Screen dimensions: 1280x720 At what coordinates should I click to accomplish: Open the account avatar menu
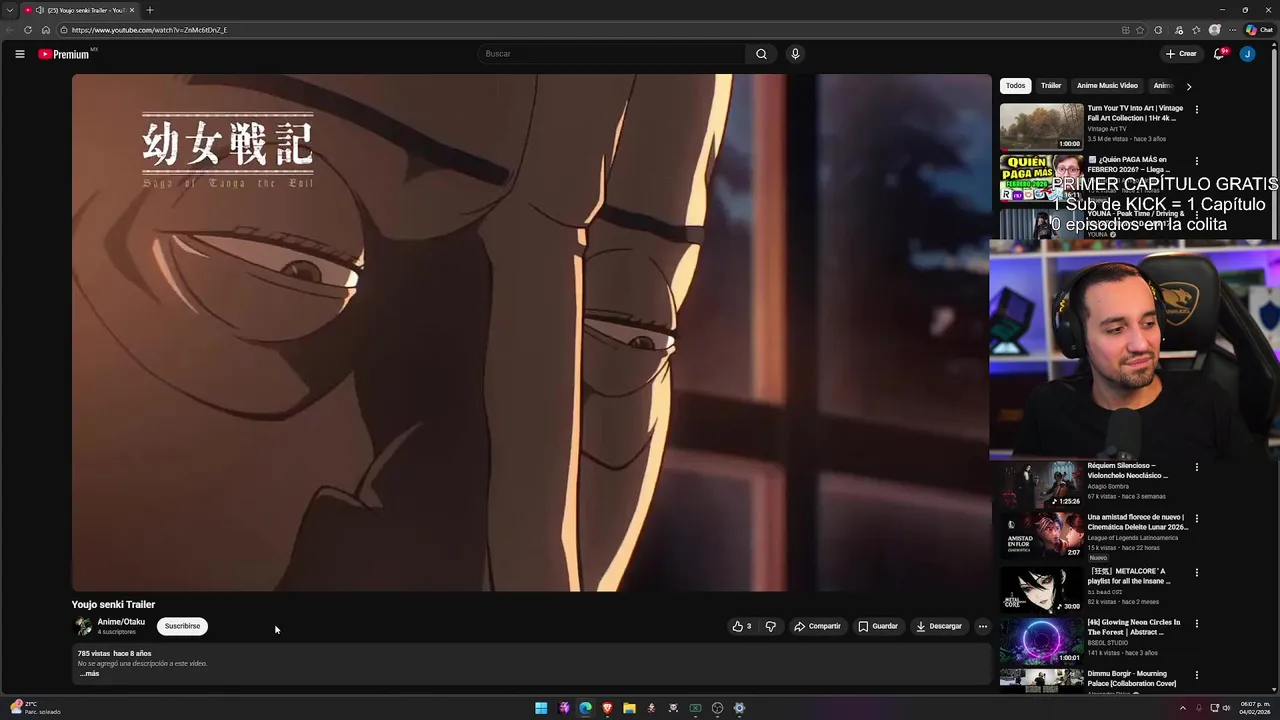[x=1247, y=54]
